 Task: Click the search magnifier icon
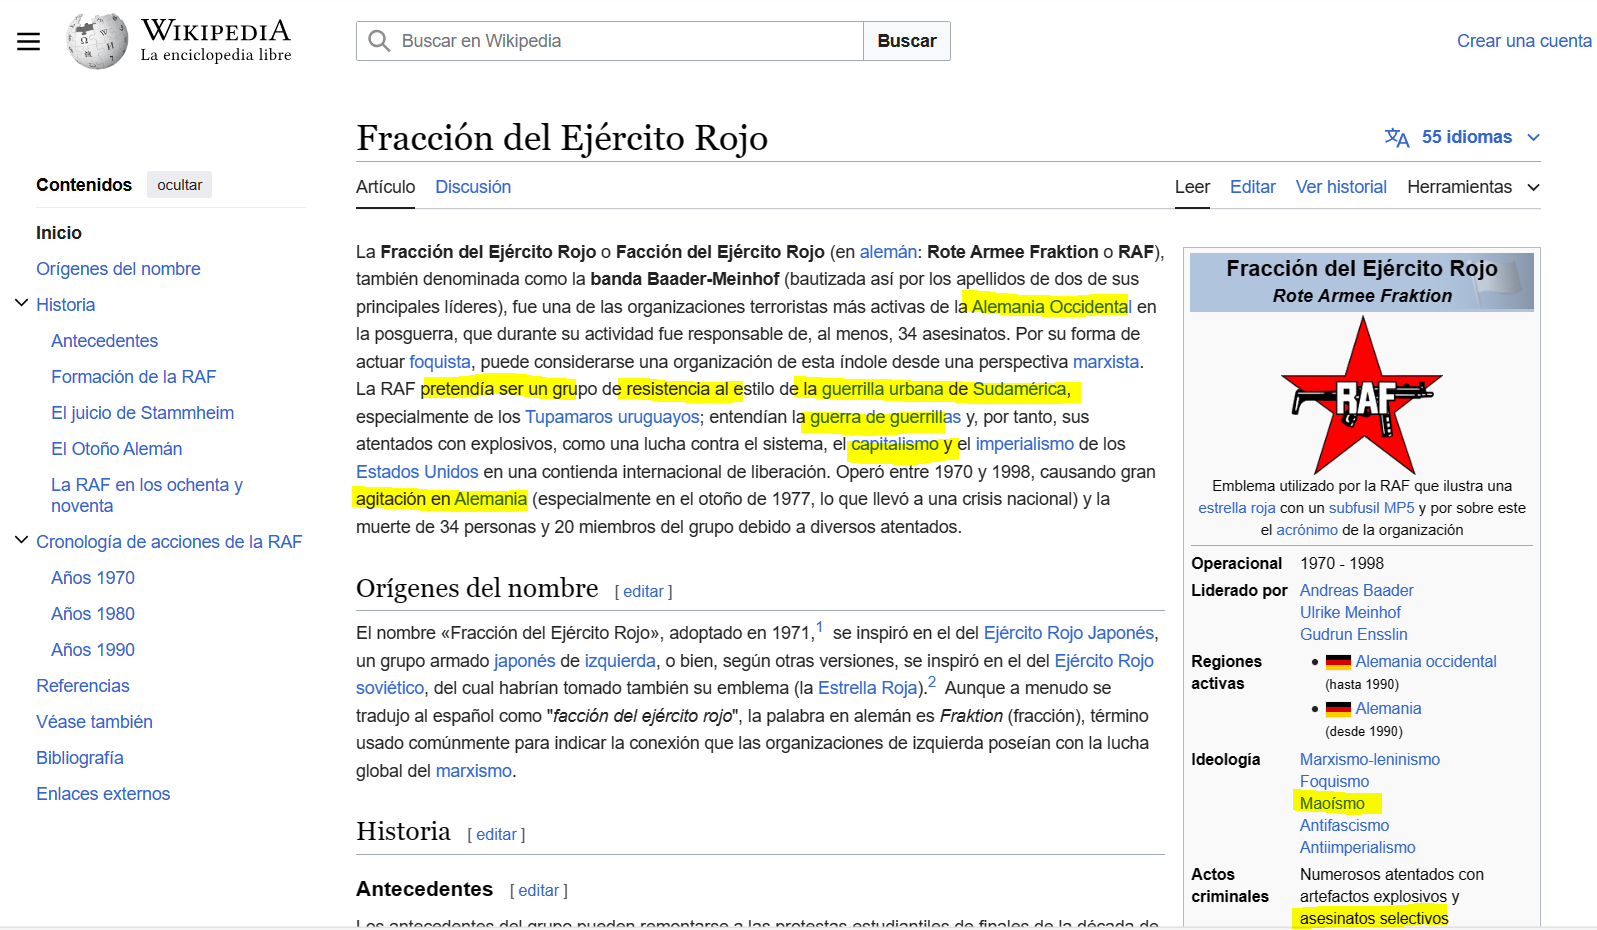(x=379, y=41)
